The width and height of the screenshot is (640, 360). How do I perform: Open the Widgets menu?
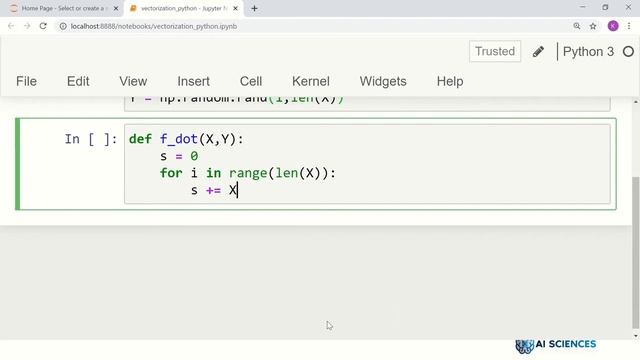pyautogui.click(x=383, y=81)
